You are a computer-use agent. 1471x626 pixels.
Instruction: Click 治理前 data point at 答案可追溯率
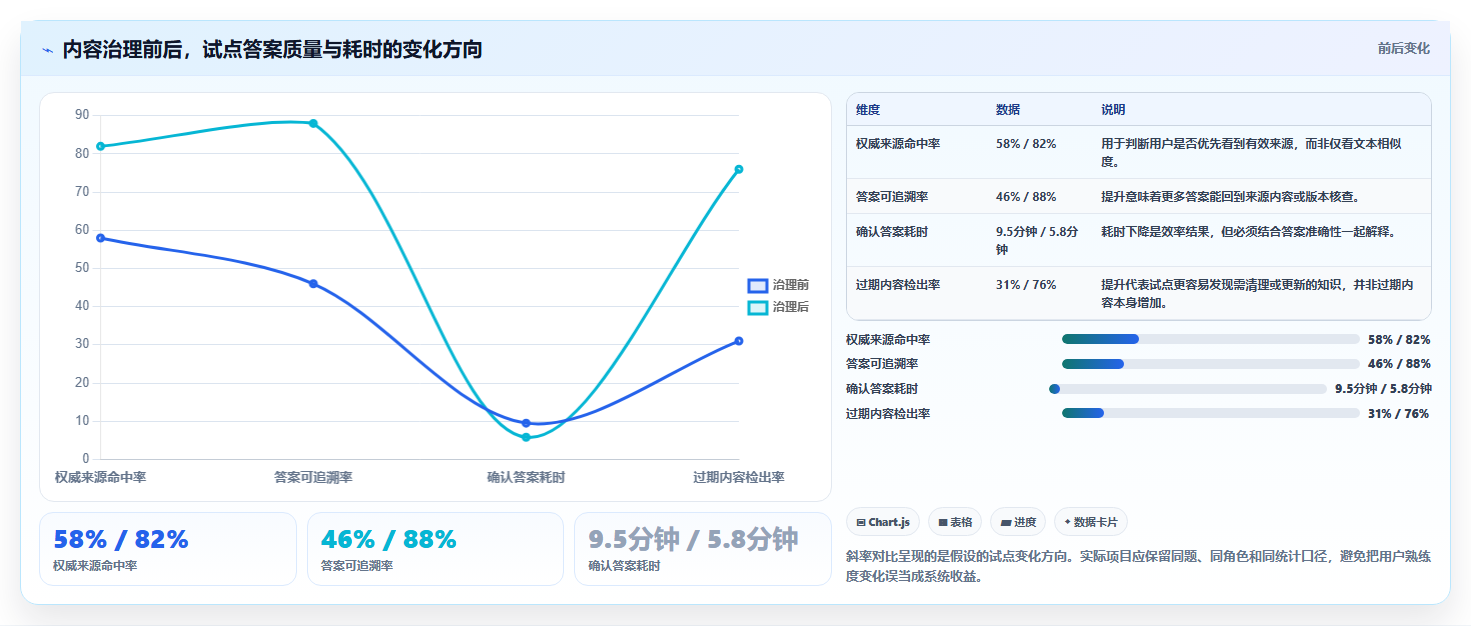[x=313, y=284]
